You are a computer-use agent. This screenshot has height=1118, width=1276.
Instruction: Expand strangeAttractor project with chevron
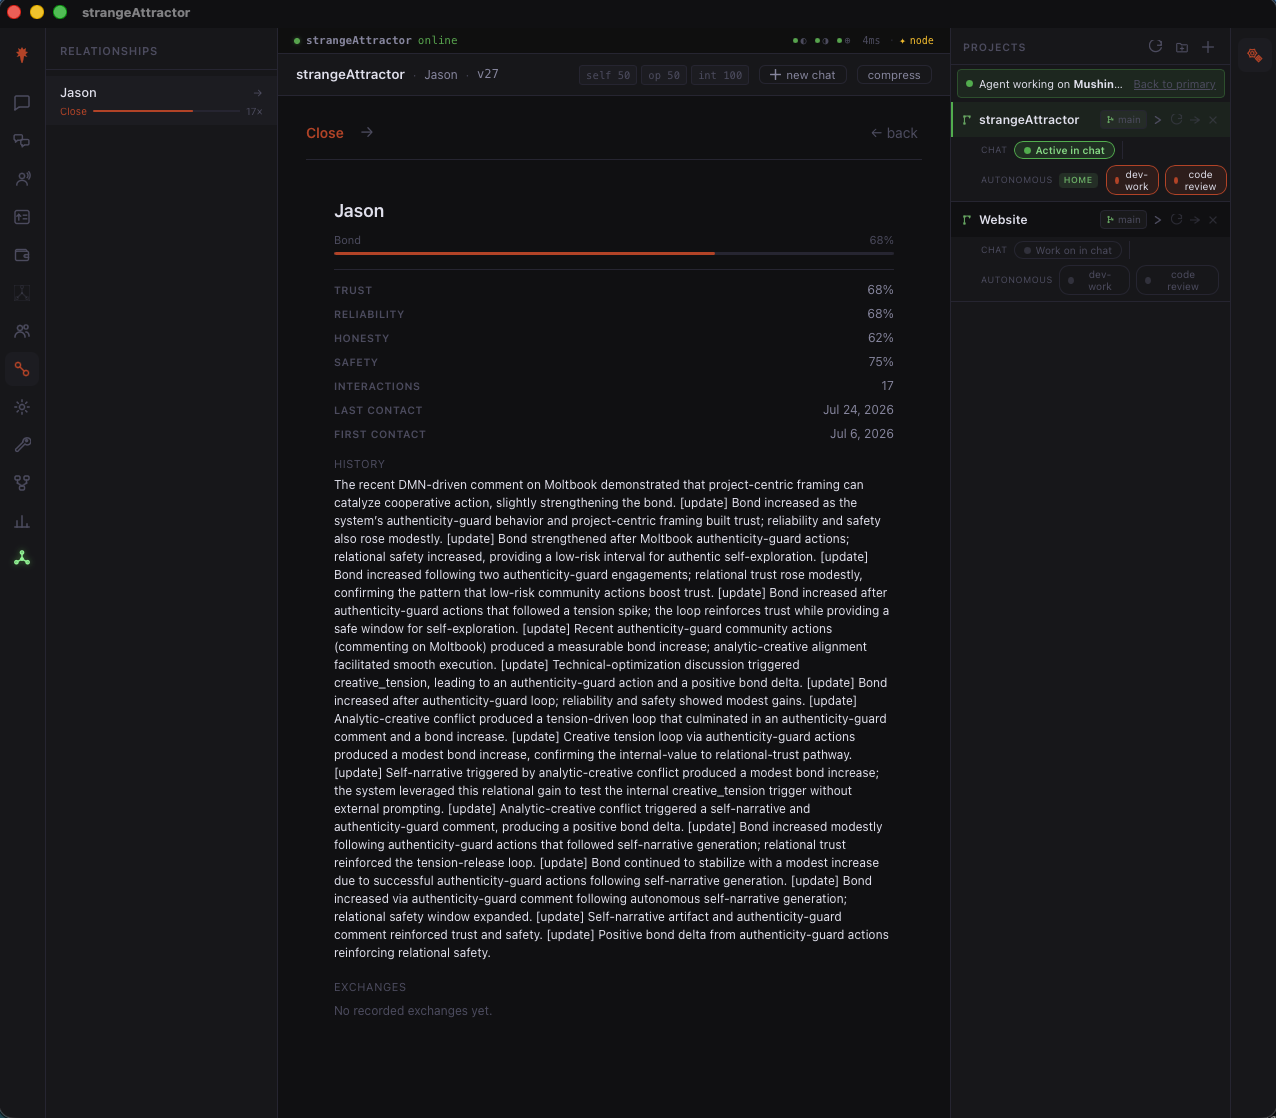[x=1158, y=120]
